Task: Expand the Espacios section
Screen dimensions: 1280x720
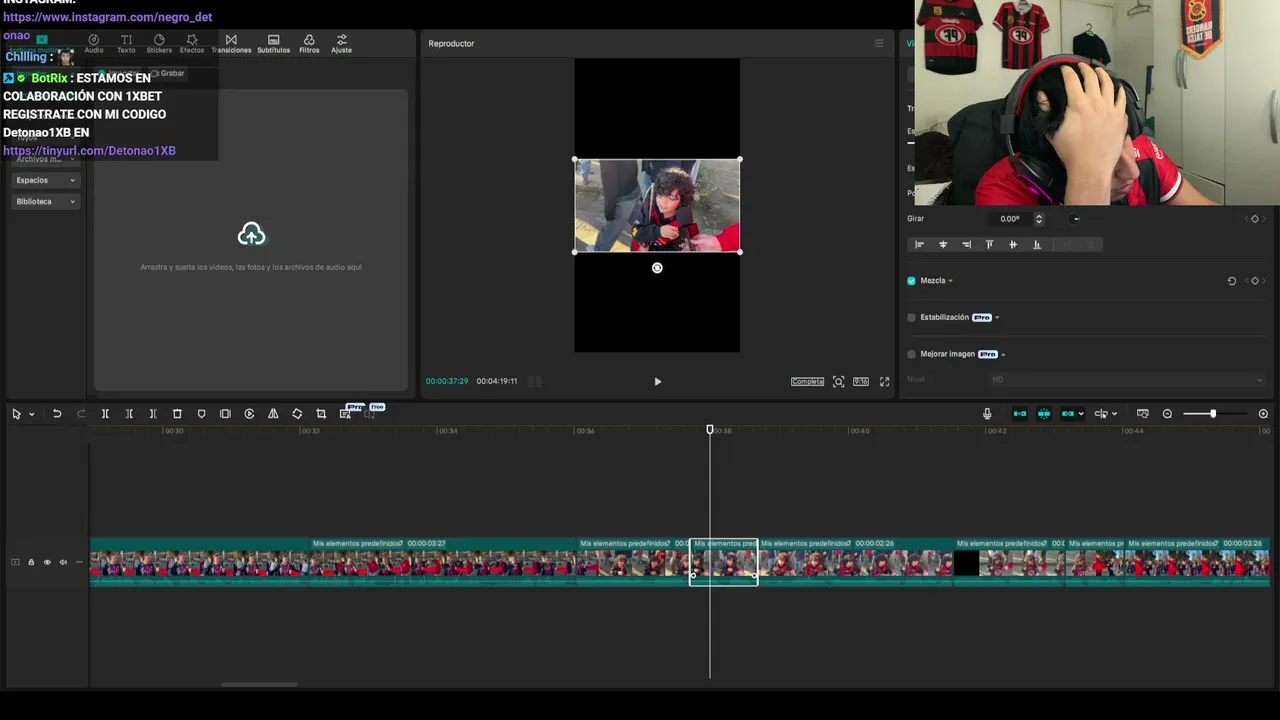Action: click(x=45, y=180)
